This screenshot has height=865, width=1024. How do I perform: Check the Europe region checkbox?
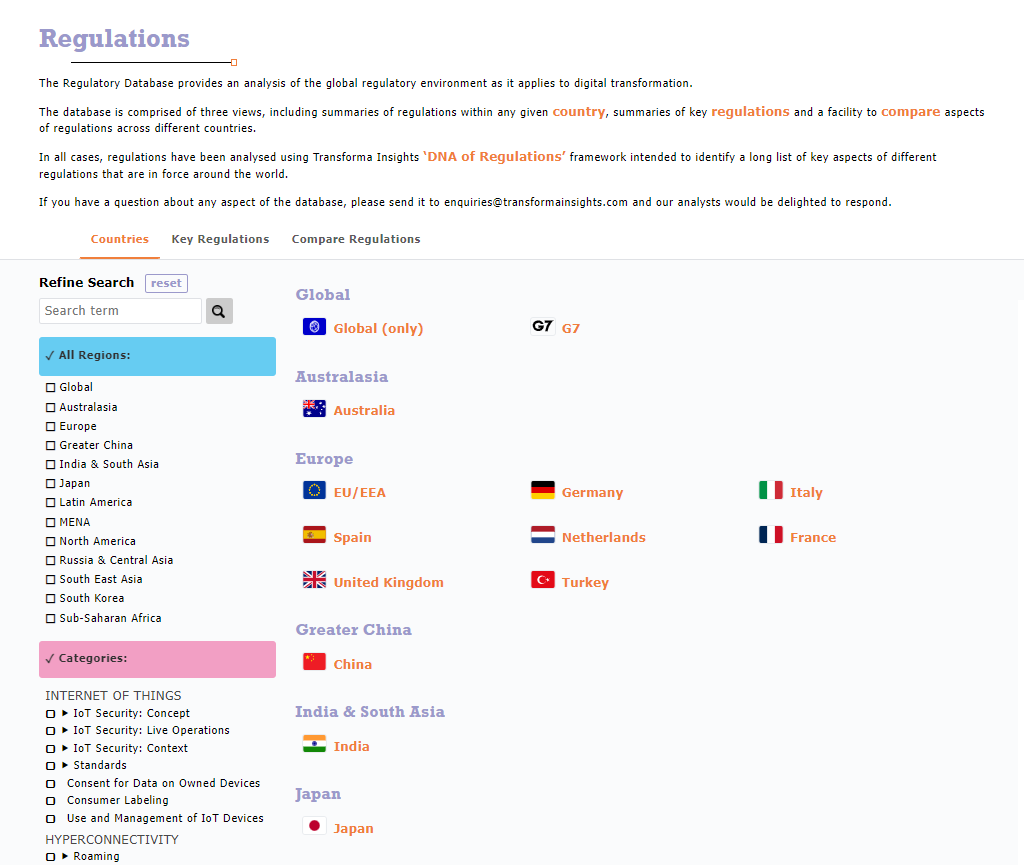pyautogui.click(x=51, y=426)
